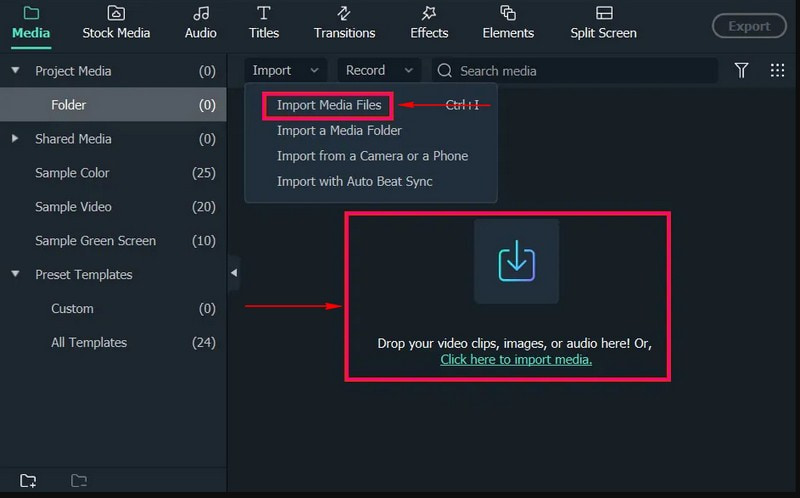Click the delete folder icon

[x=79, y=481]
